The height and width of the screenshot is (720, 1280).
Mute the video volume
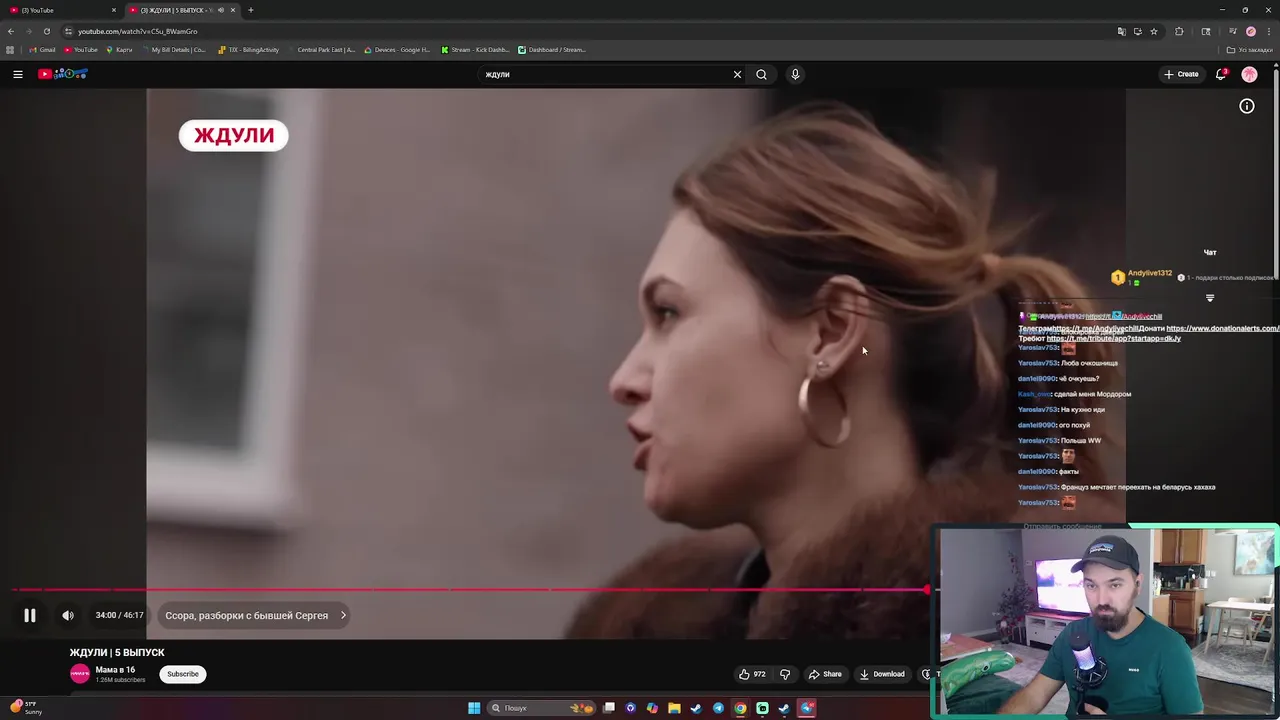pos(68,616)
